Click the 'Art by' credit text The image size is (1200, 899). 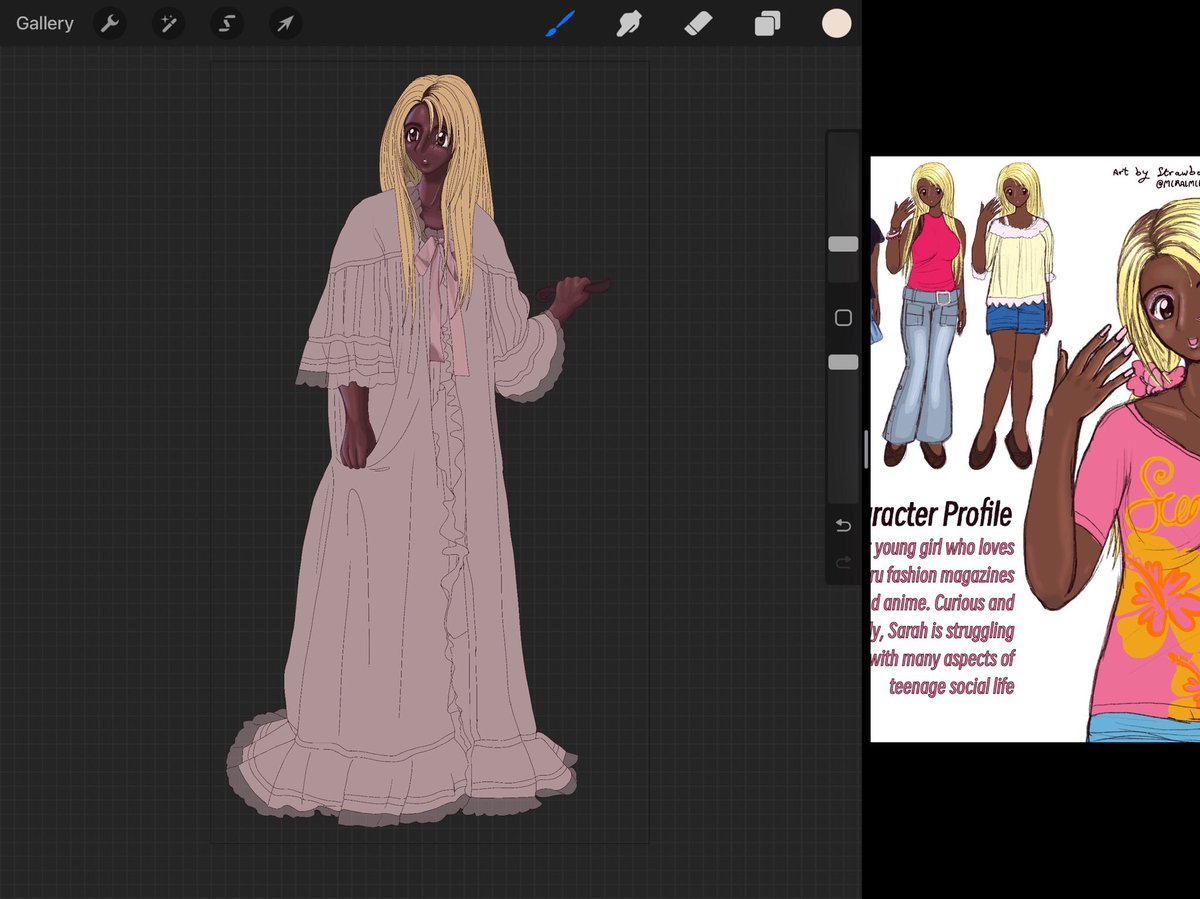tap(1131, 172)
